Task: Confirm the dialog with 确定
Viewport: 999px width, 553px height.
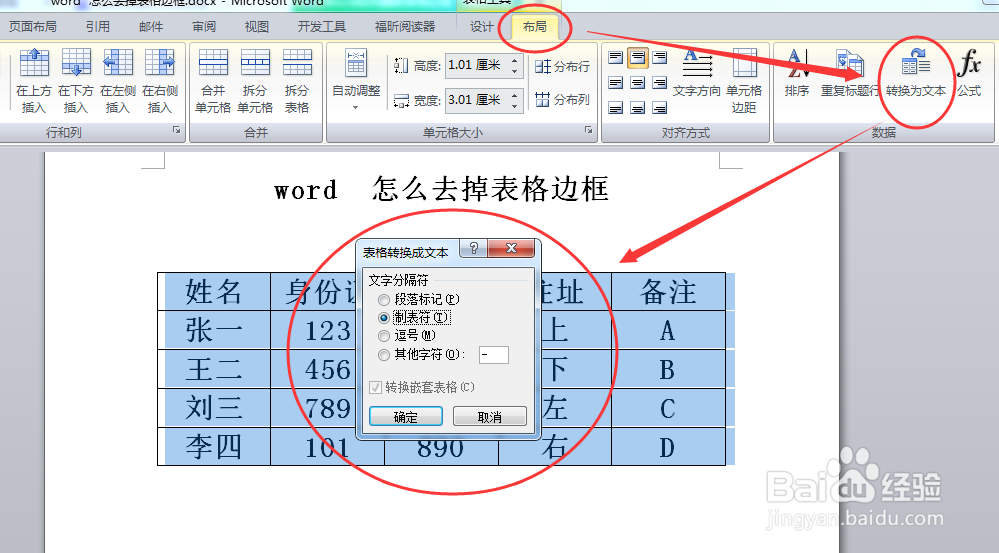Action: (x=406, y=417)
